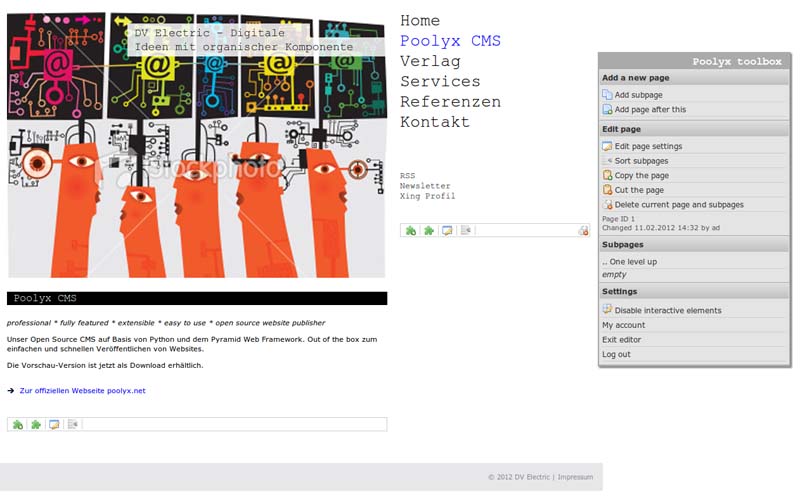Image resolution: width=800 pixels, height=501 pixels.
Task: Open the Poolyx CMS navigation item
Action: (451, 41)
